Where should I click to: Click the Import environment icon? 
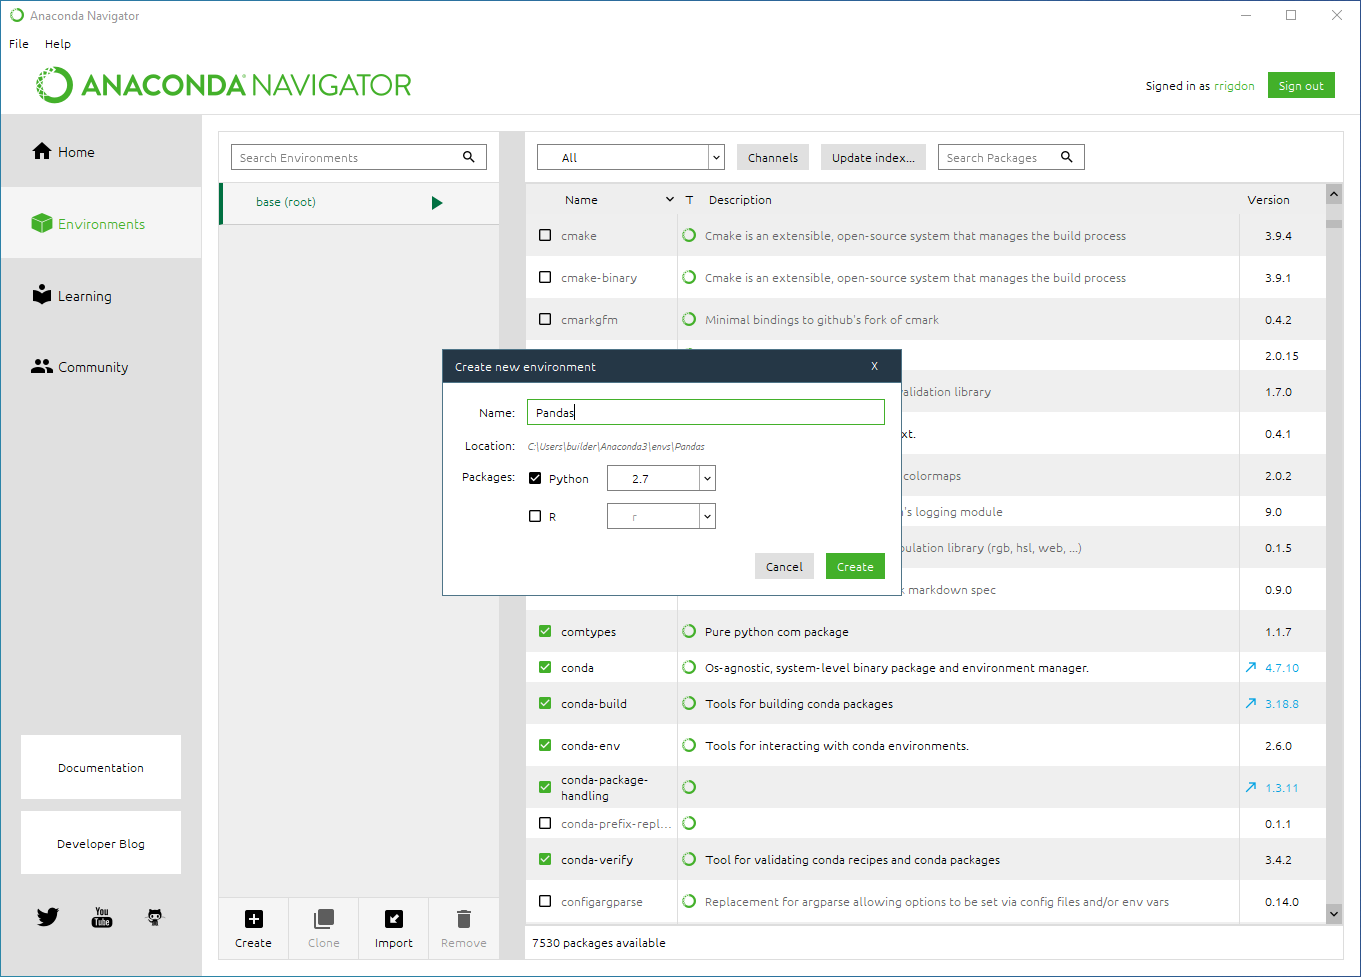(393, 919)
